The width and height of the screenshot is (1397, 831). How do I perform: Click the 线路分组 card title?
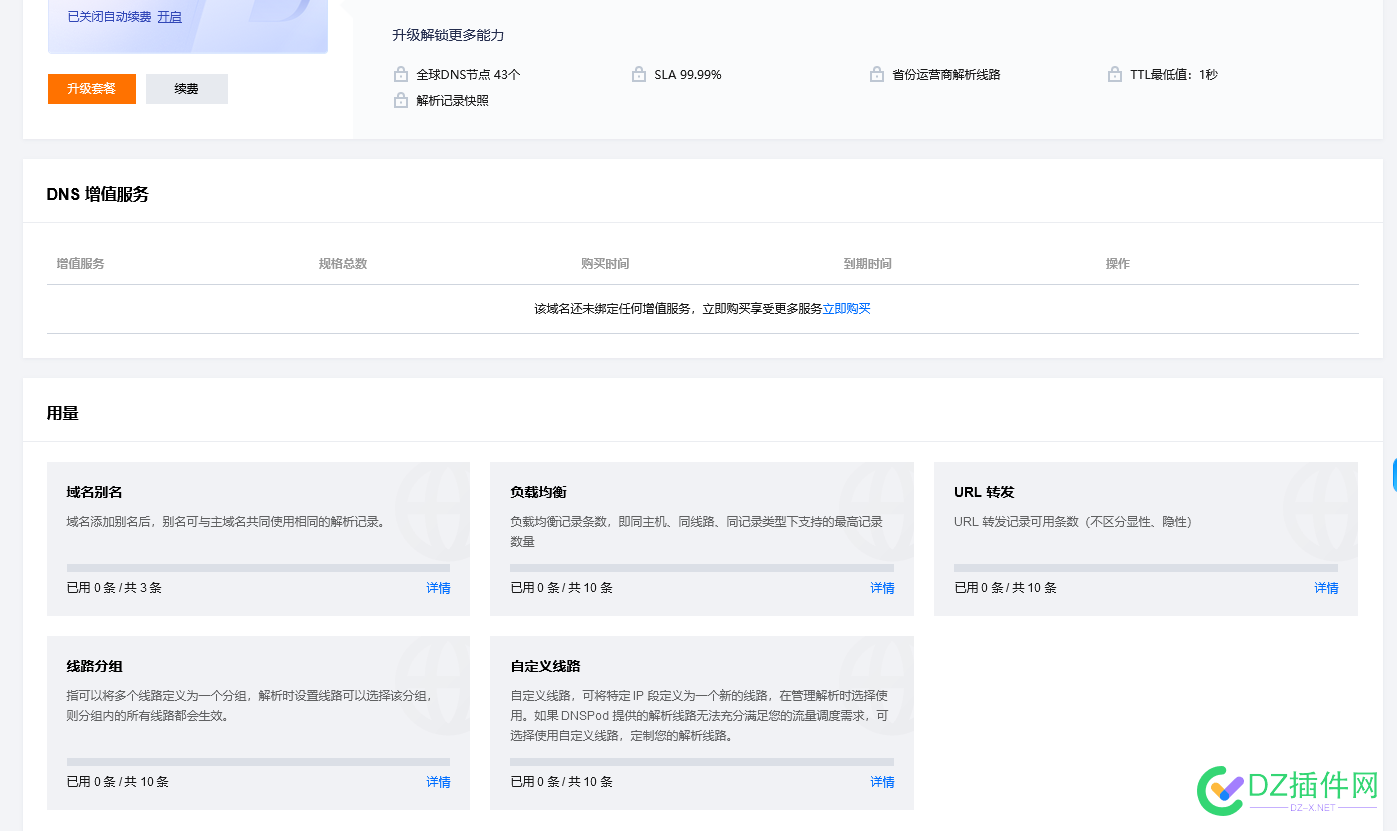[95, 667]
